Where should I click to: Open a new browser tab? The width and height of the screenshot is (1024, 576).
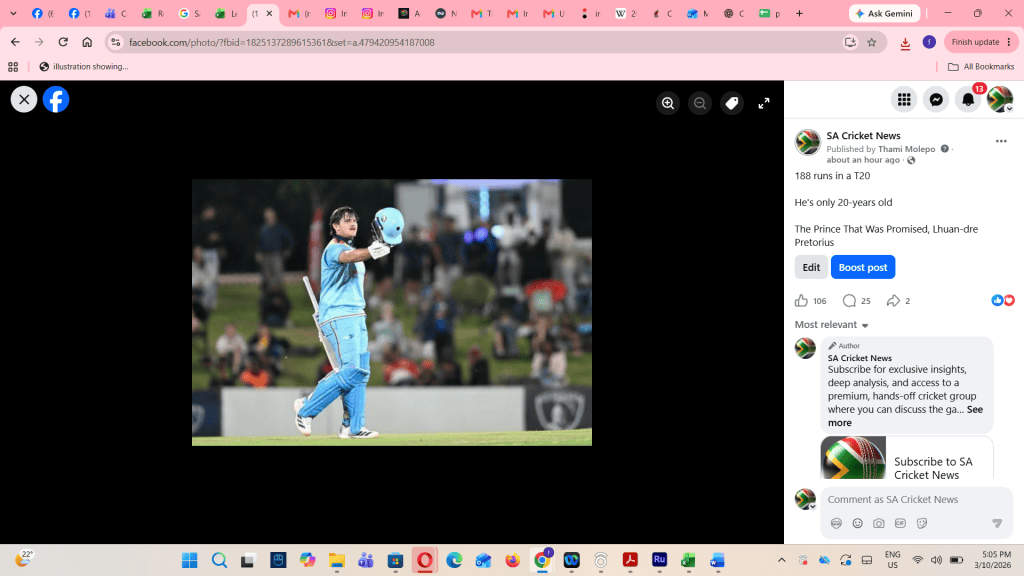coord(799,13)
